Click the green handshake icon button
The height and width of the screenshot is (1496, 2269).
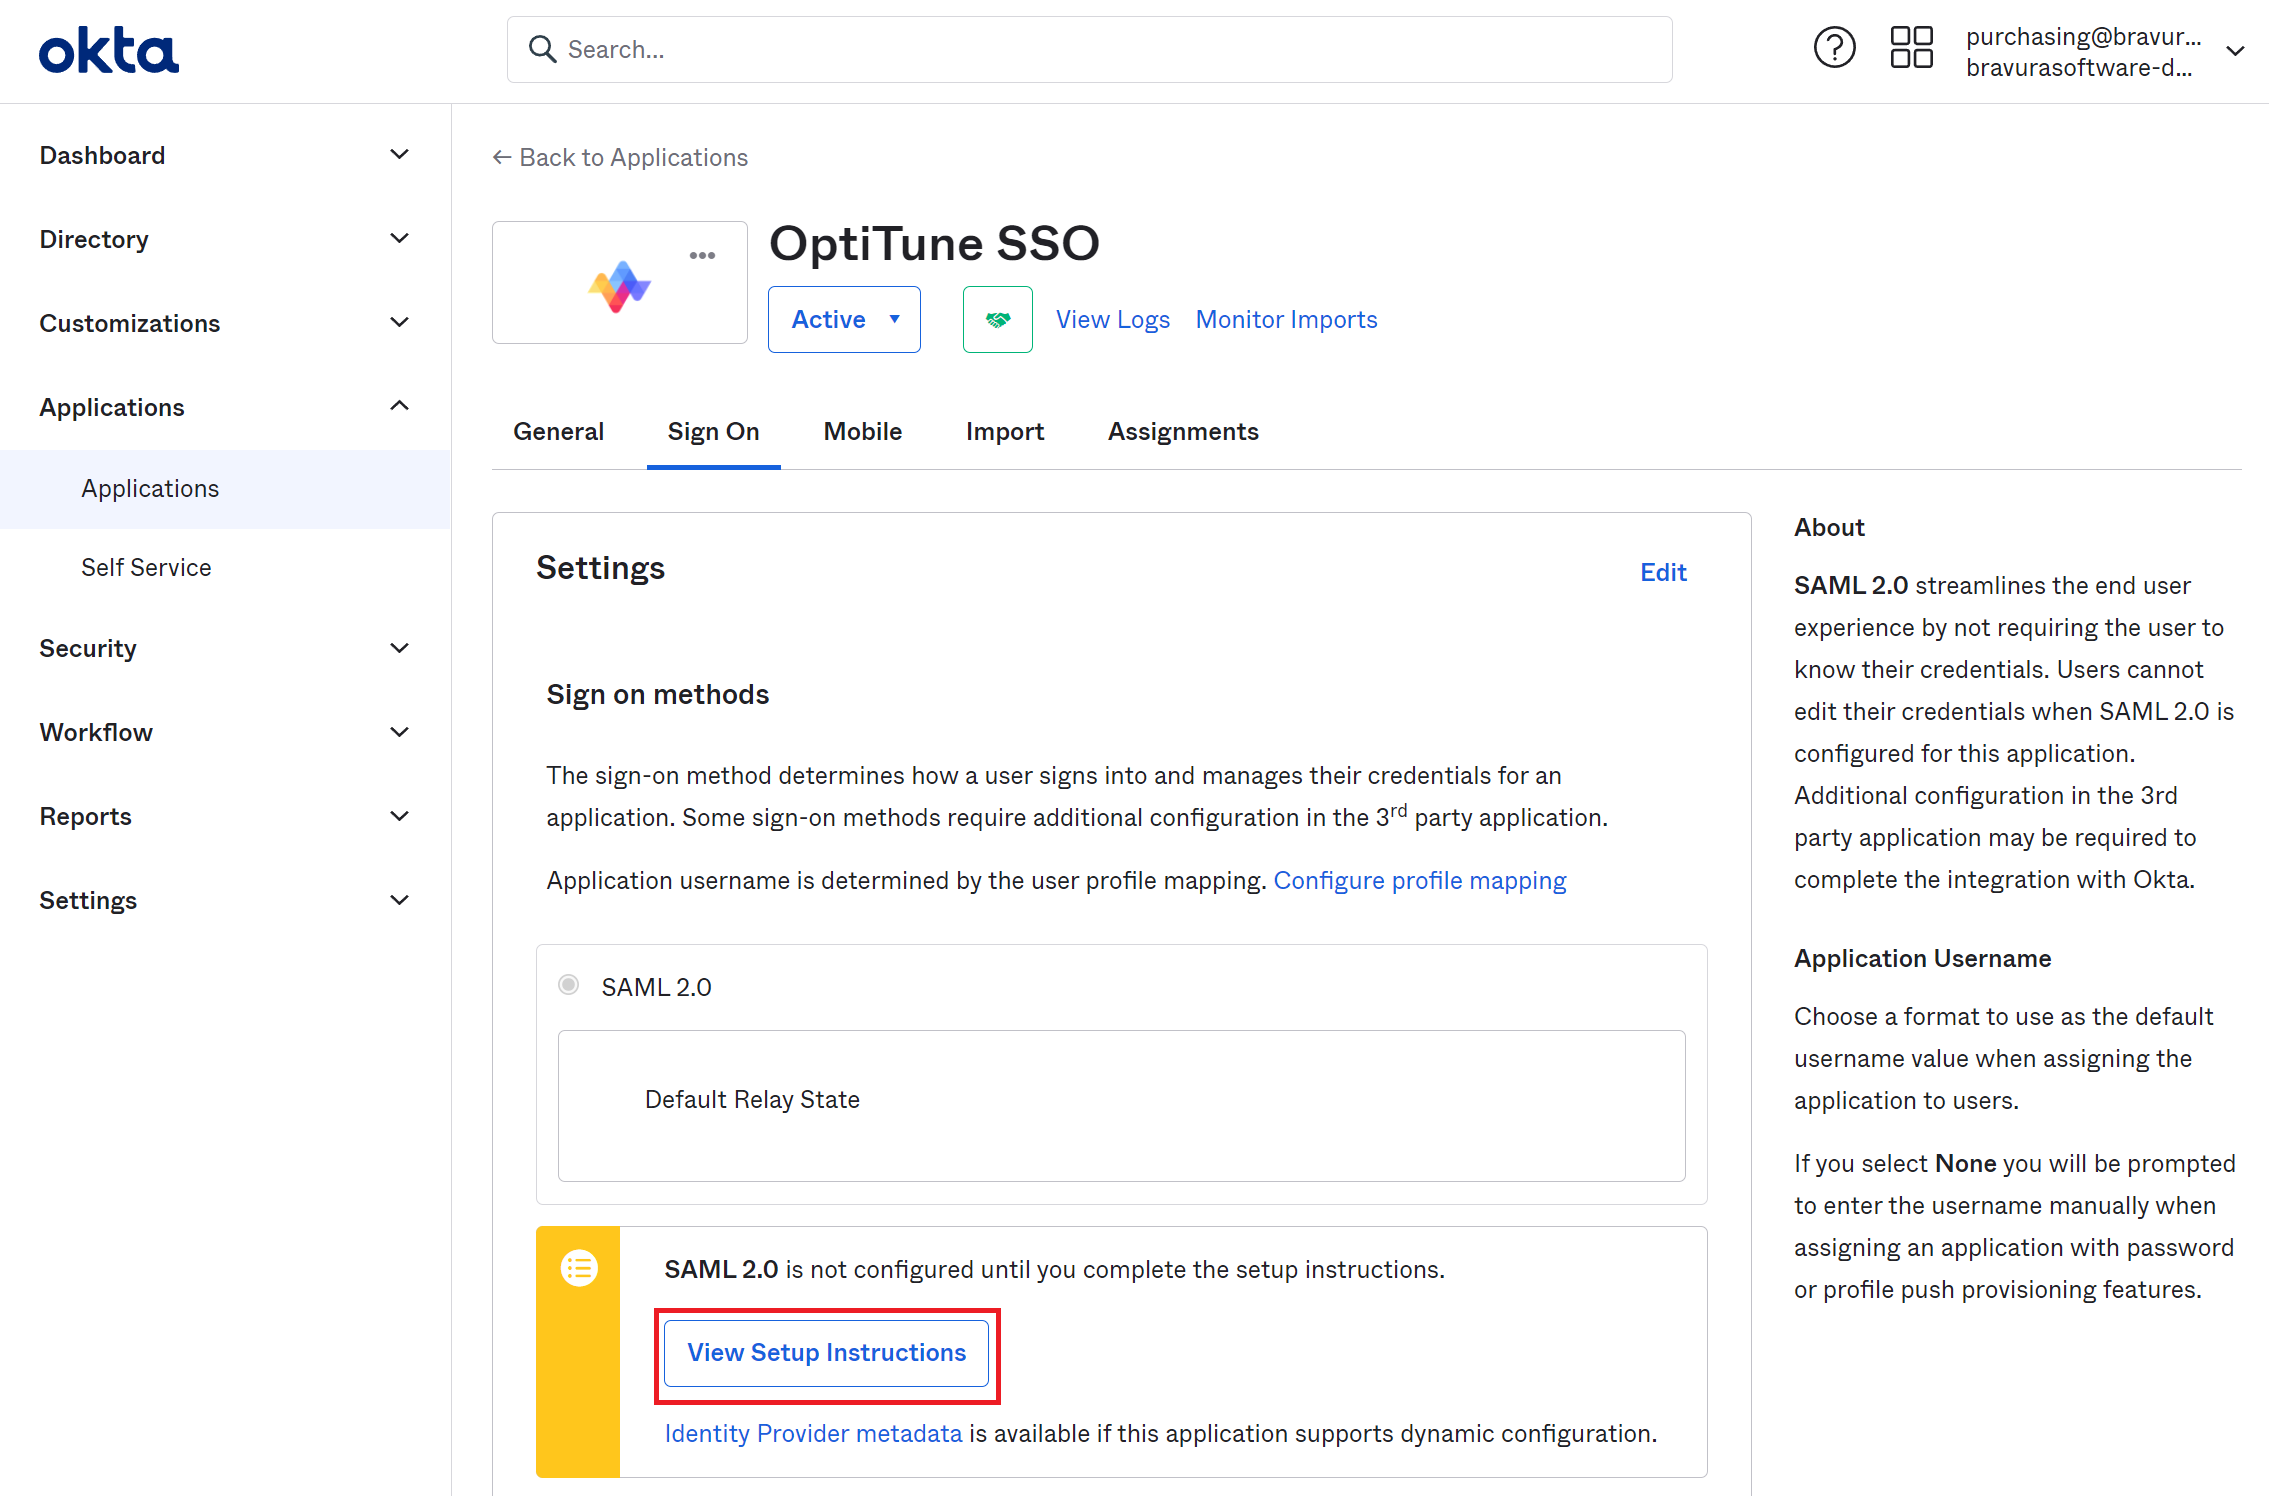click(x=997, y=319)
